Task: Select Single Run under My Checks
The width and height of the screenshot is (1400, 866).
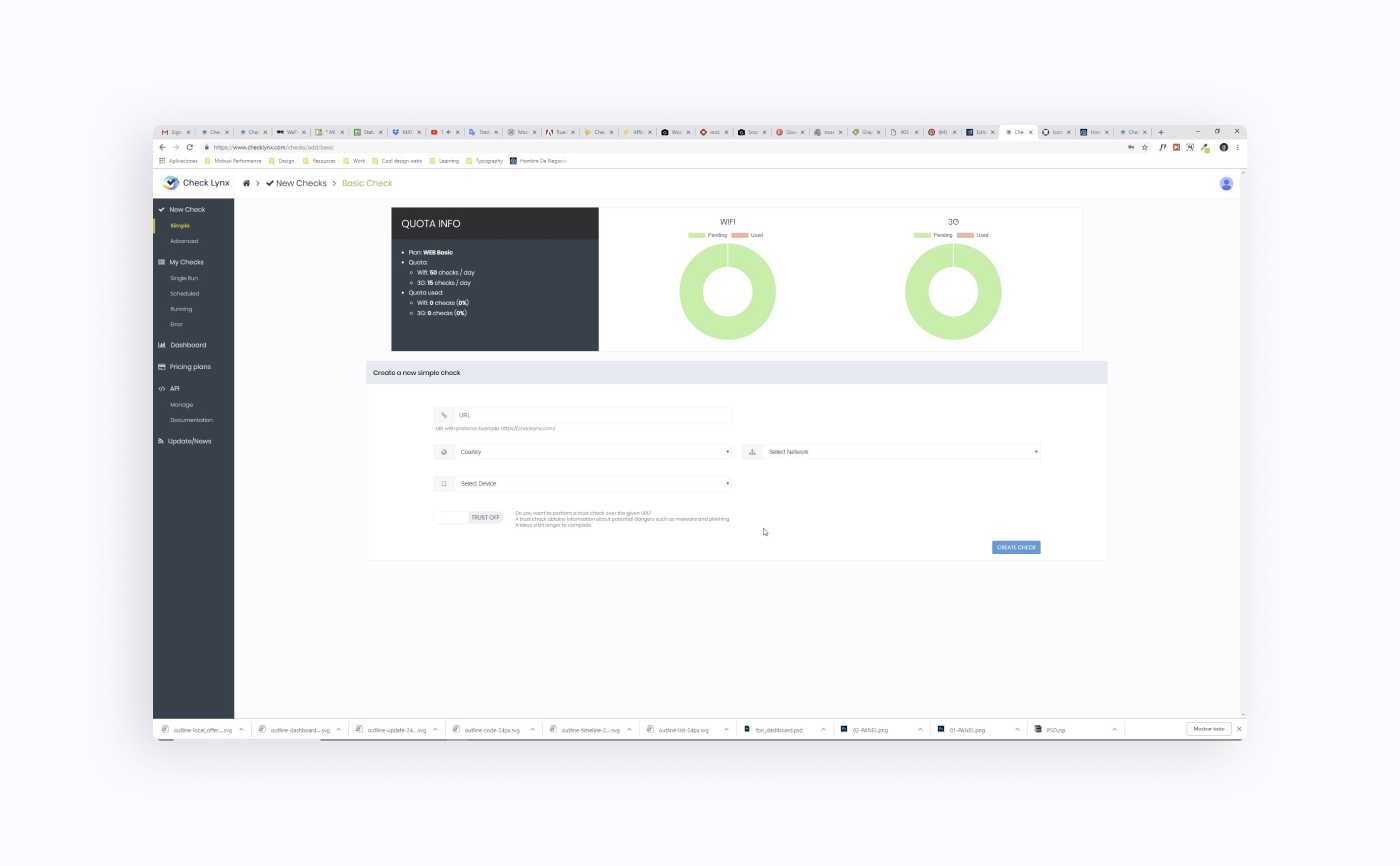Action: coord(184,278)
